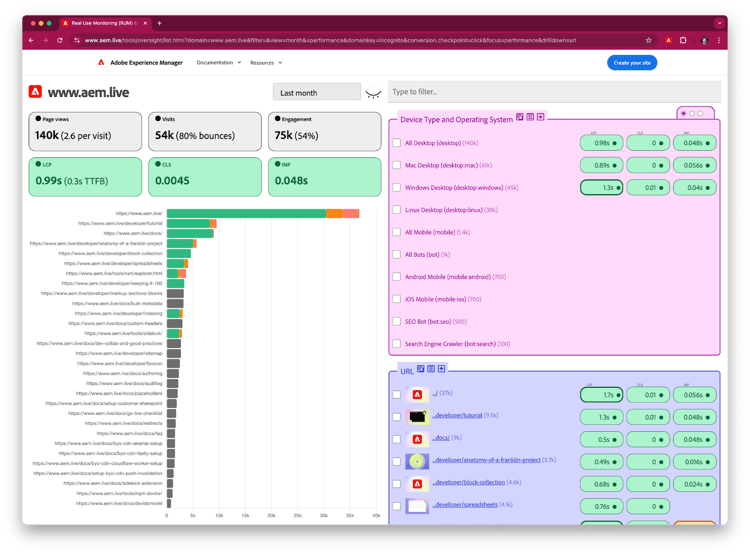Open the docs/ URL link

pyautogui.click(x=441, y=438)
